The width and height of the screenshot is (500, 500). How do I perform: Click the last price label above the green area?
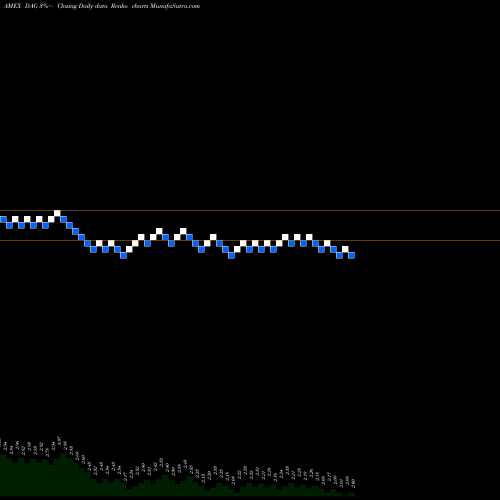tap(353, 483)
